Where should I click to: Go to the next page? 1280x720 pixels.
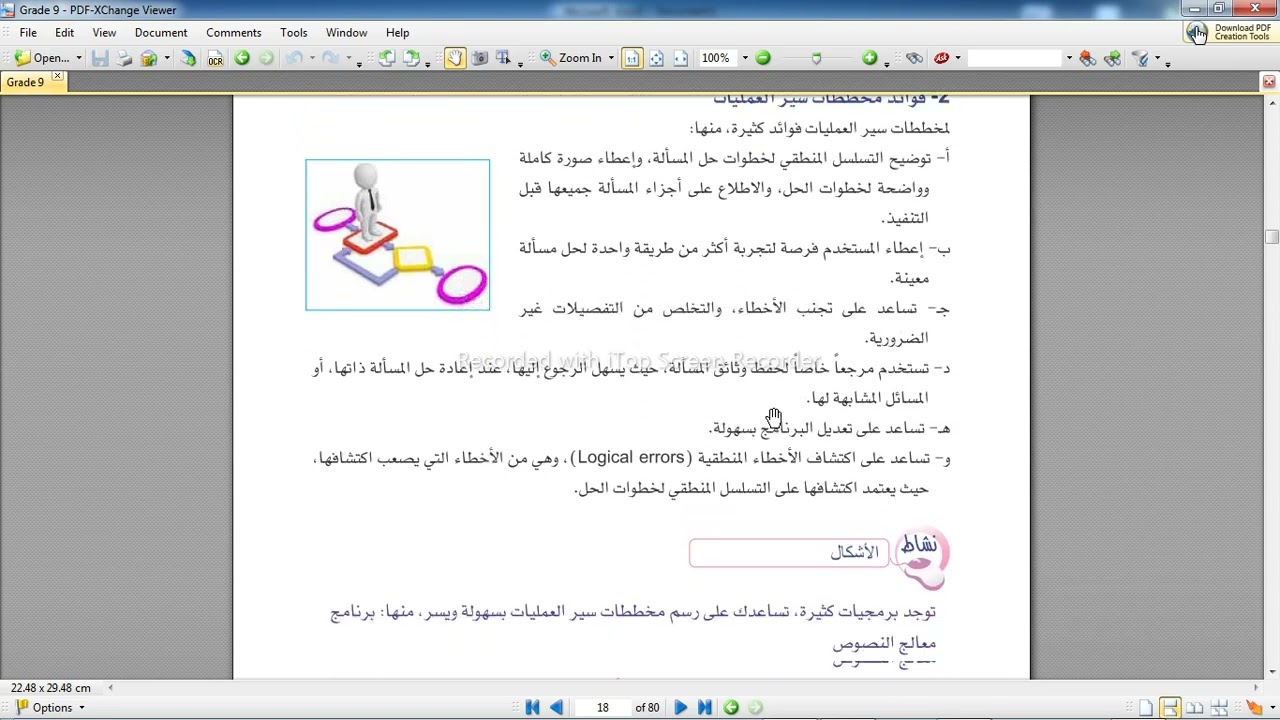click(x=680, y=707)
